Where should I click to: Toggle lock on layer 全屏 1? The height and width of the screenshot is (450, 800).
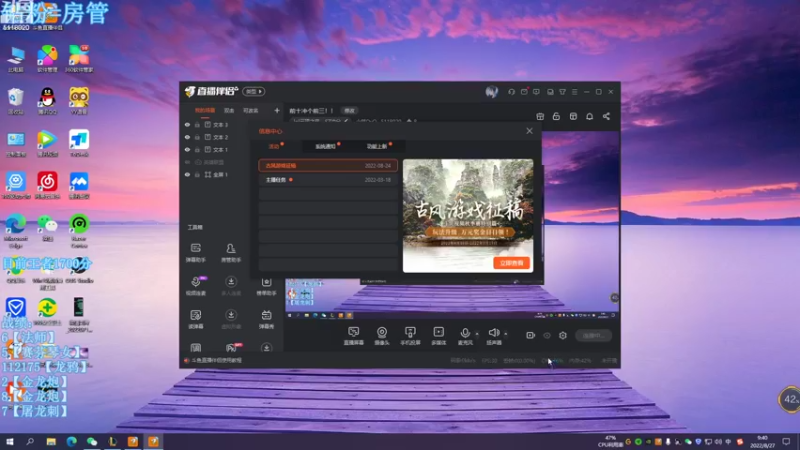pyautogui.click(x=197, y=174)
